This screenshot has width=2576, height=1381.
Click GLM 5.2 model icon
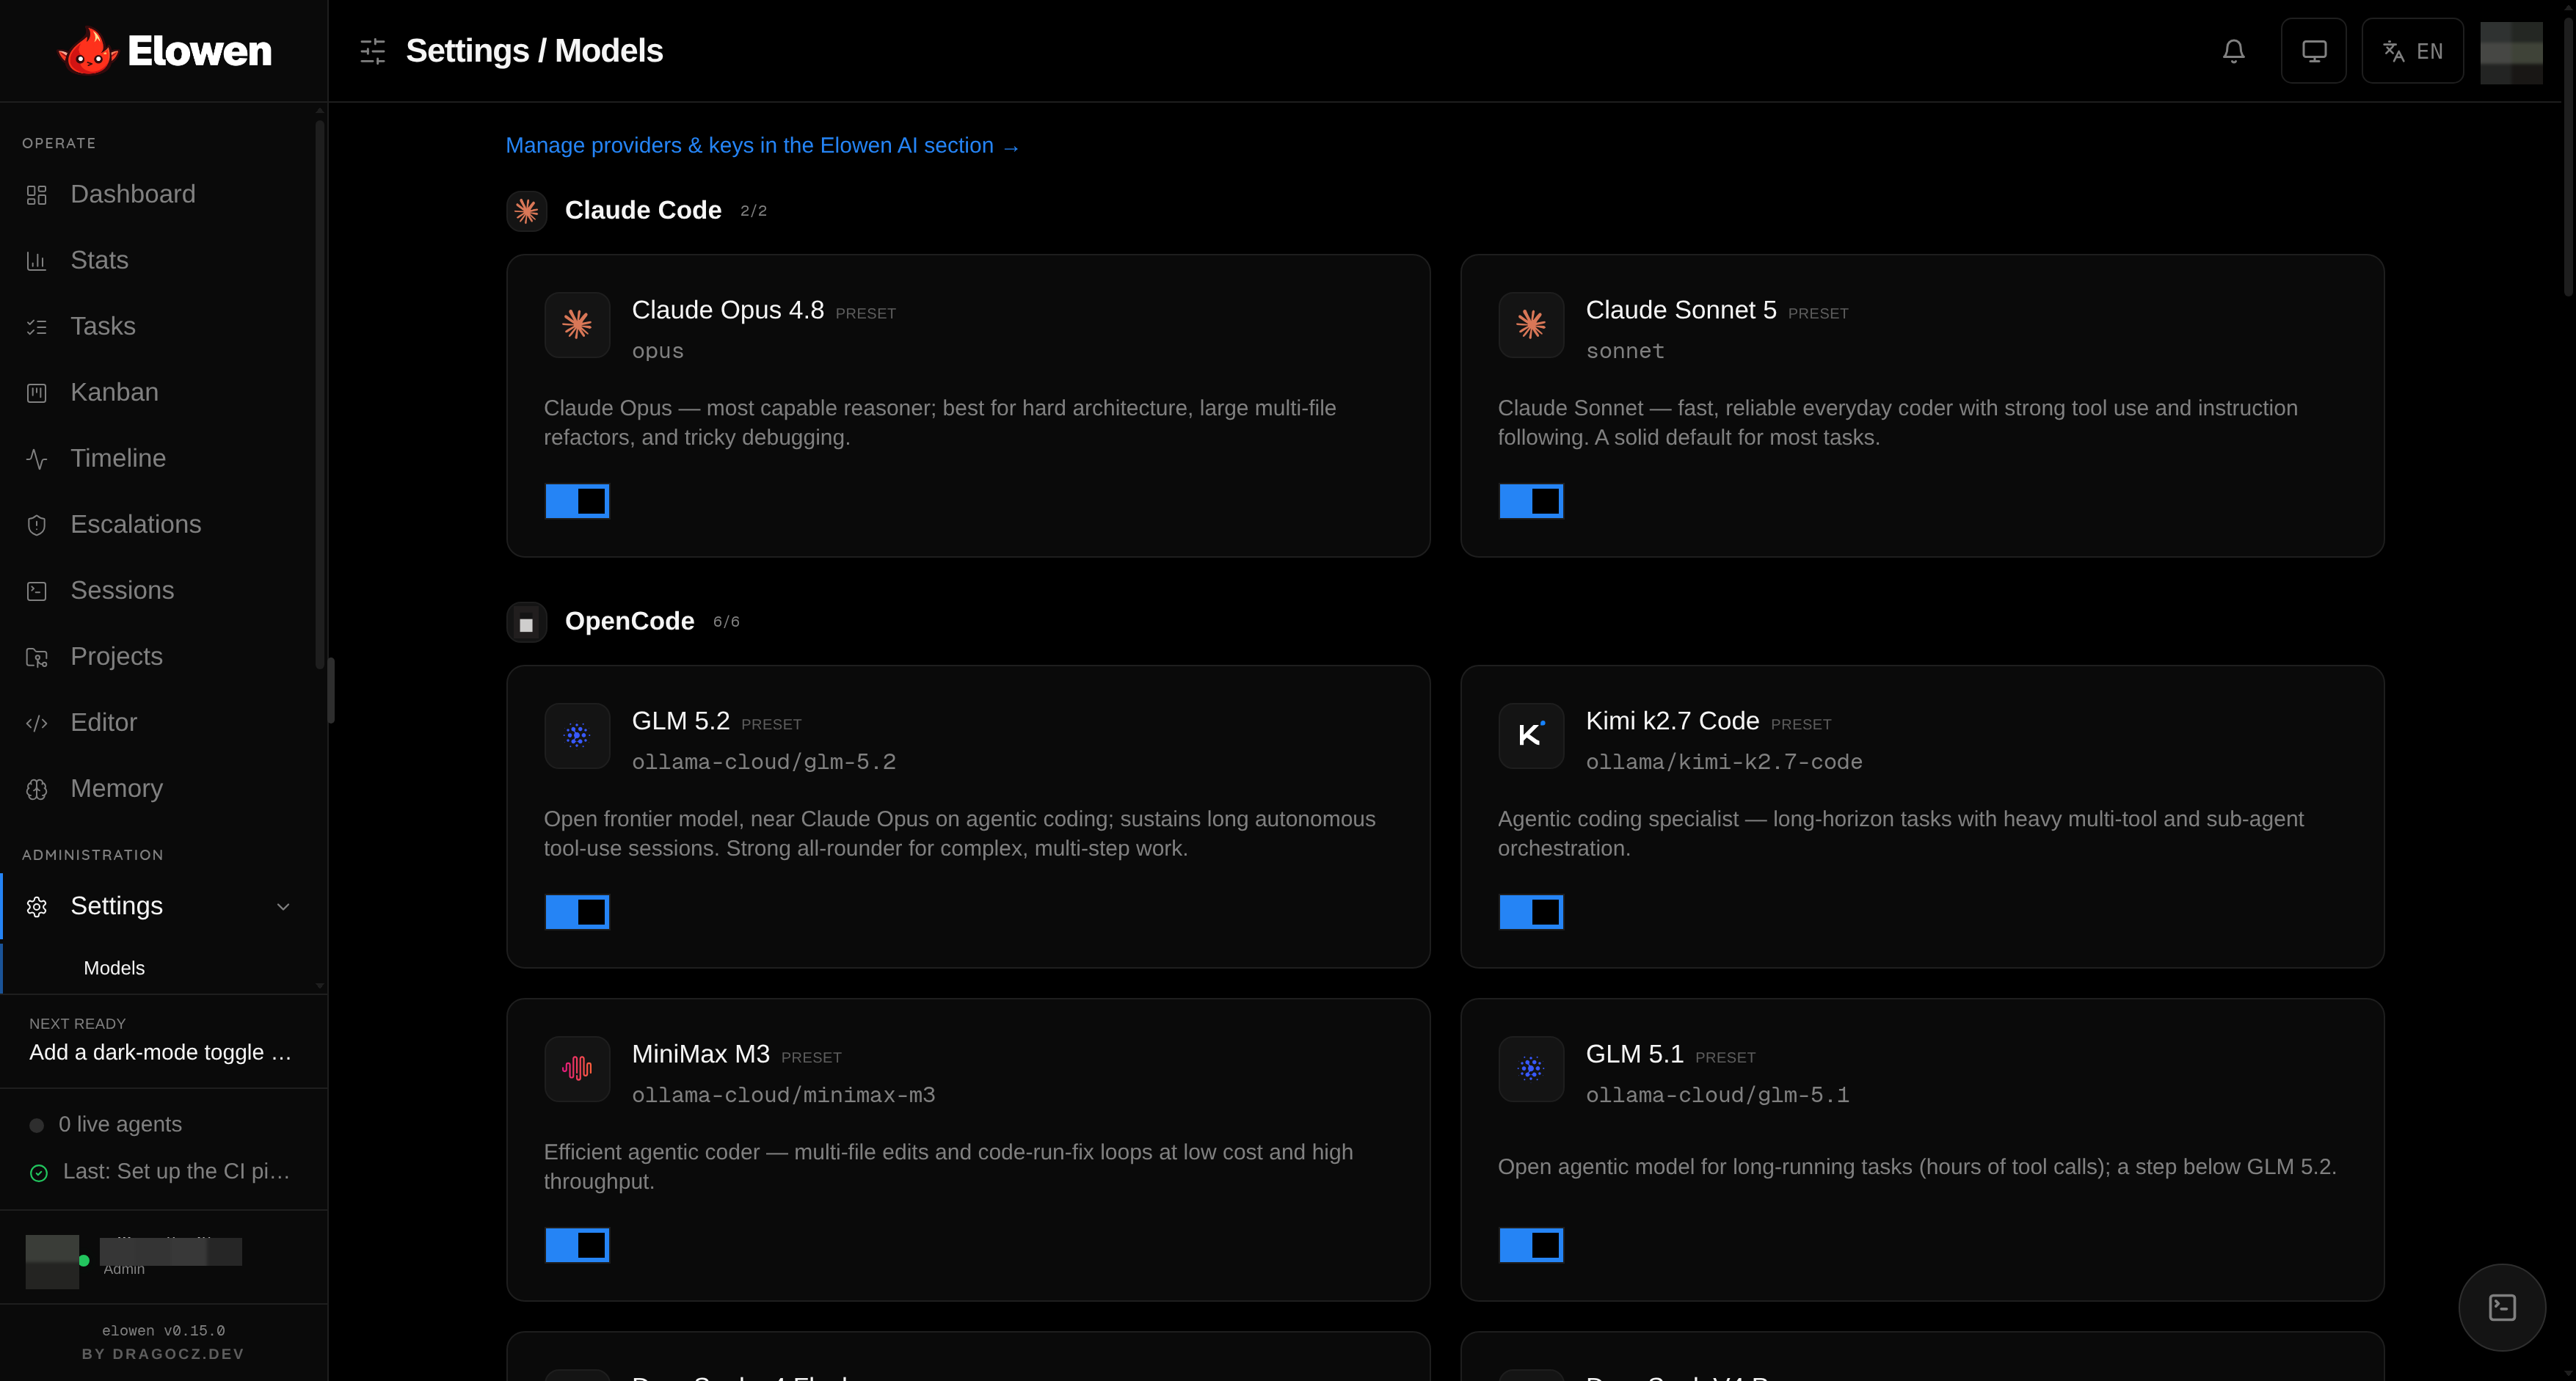[x=577, y=735]
